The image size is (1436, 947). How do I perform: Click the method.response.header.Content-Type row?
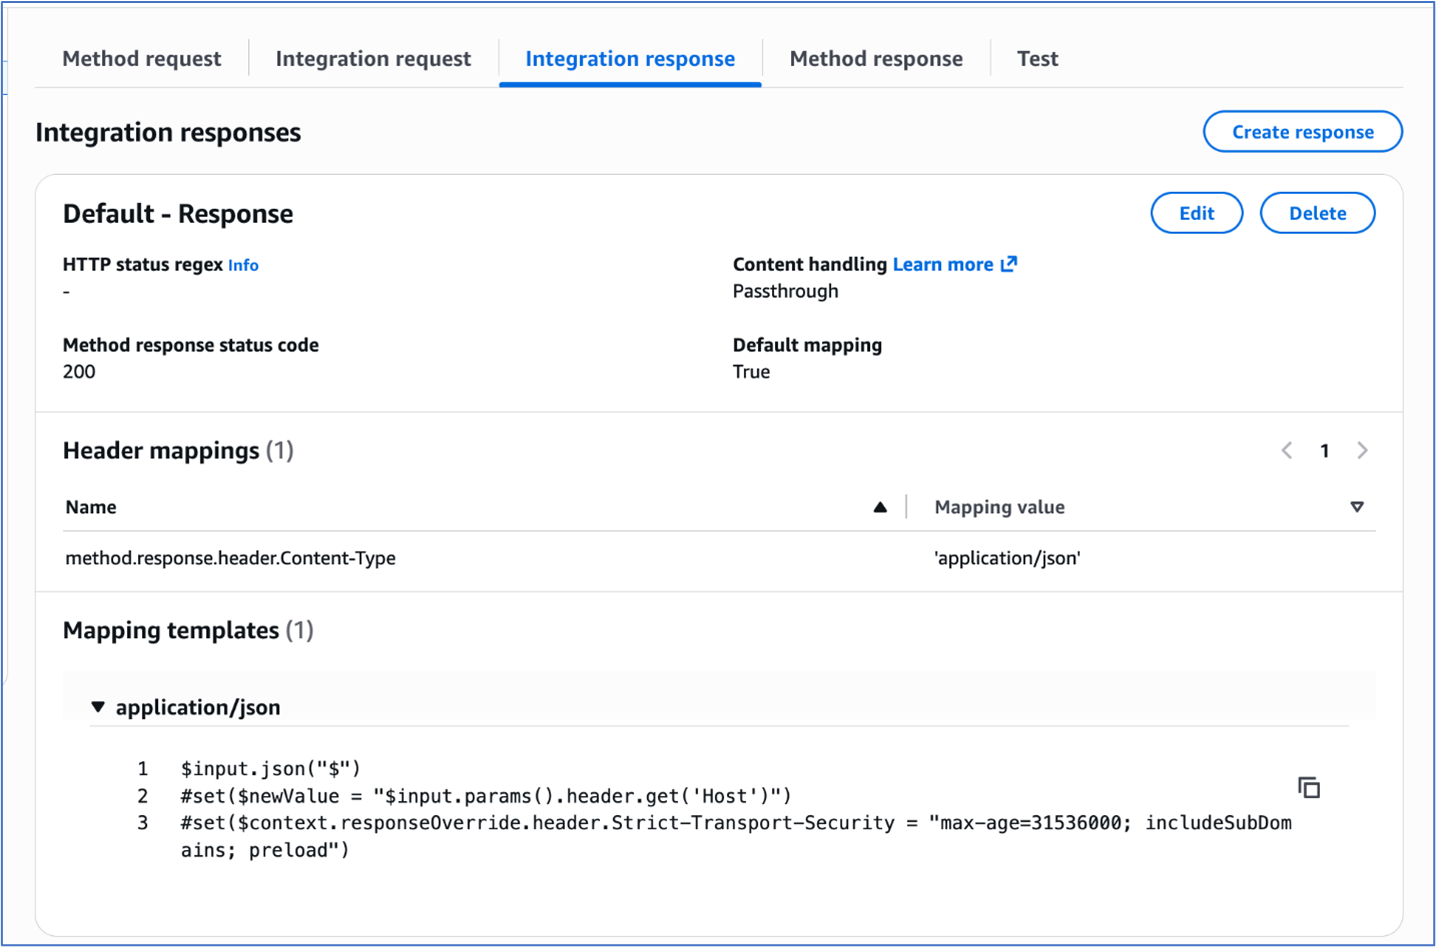coord(230,558)
